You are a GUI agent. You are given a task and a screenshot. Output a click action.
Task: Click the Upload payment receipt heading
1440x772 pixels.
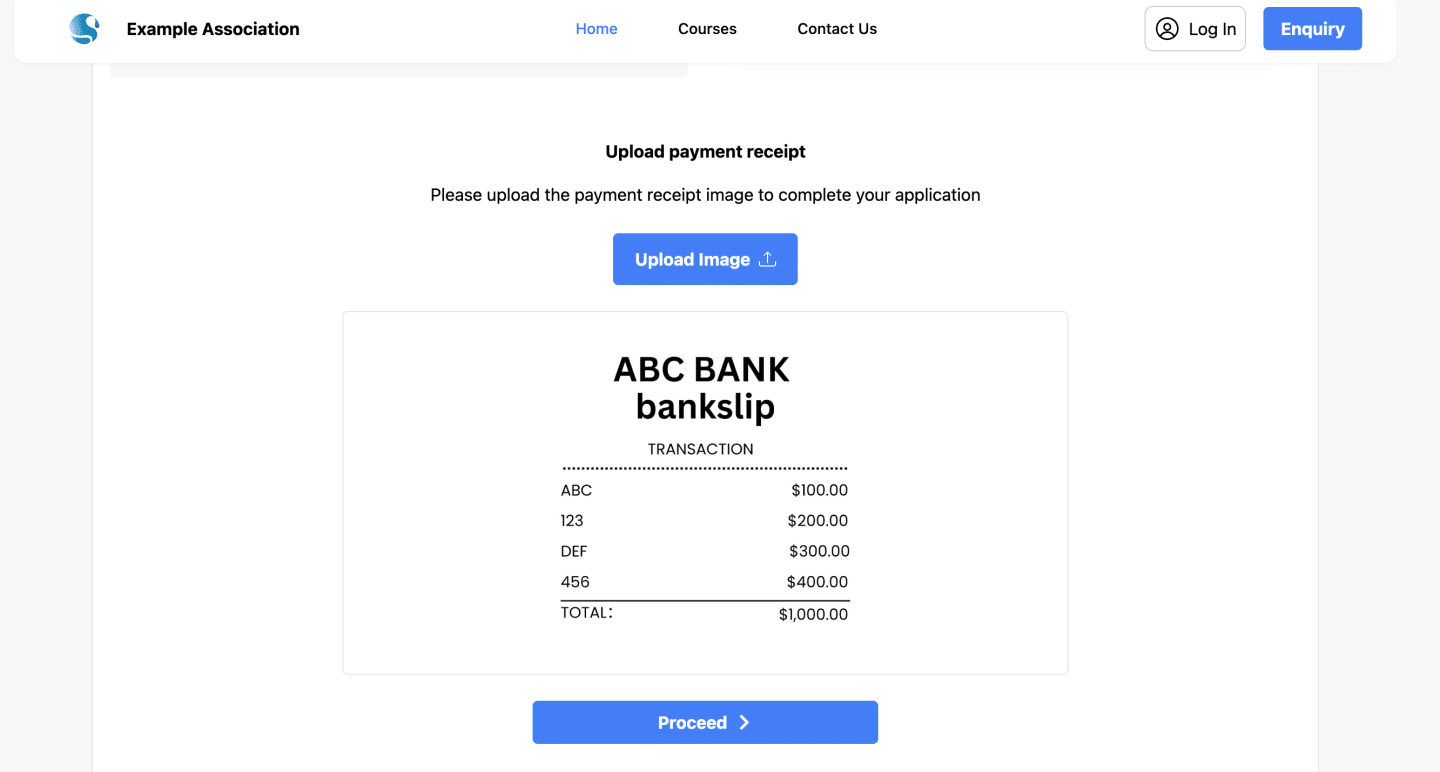705,152
